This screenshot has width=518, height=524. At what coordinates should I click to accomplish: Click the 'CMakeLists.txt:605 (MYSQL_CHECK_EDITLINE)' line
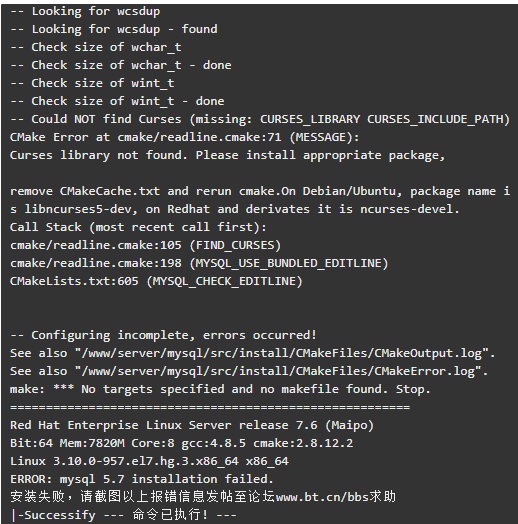[156, 282]
